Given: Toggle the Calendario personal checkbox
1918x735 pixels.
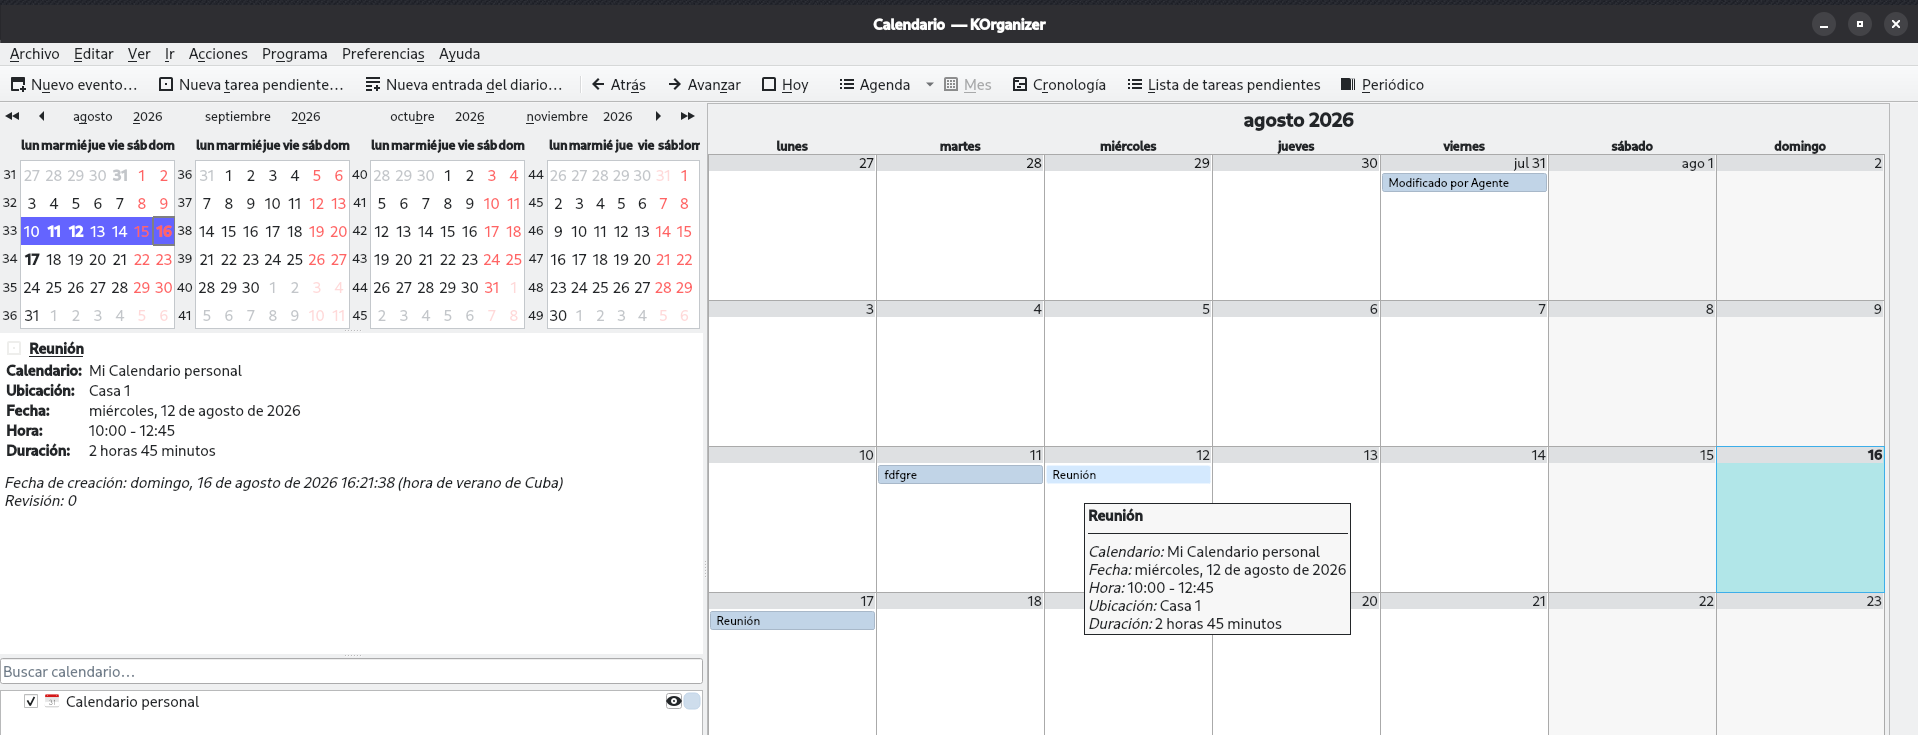Looking at the screenshot, I should 31,701.
